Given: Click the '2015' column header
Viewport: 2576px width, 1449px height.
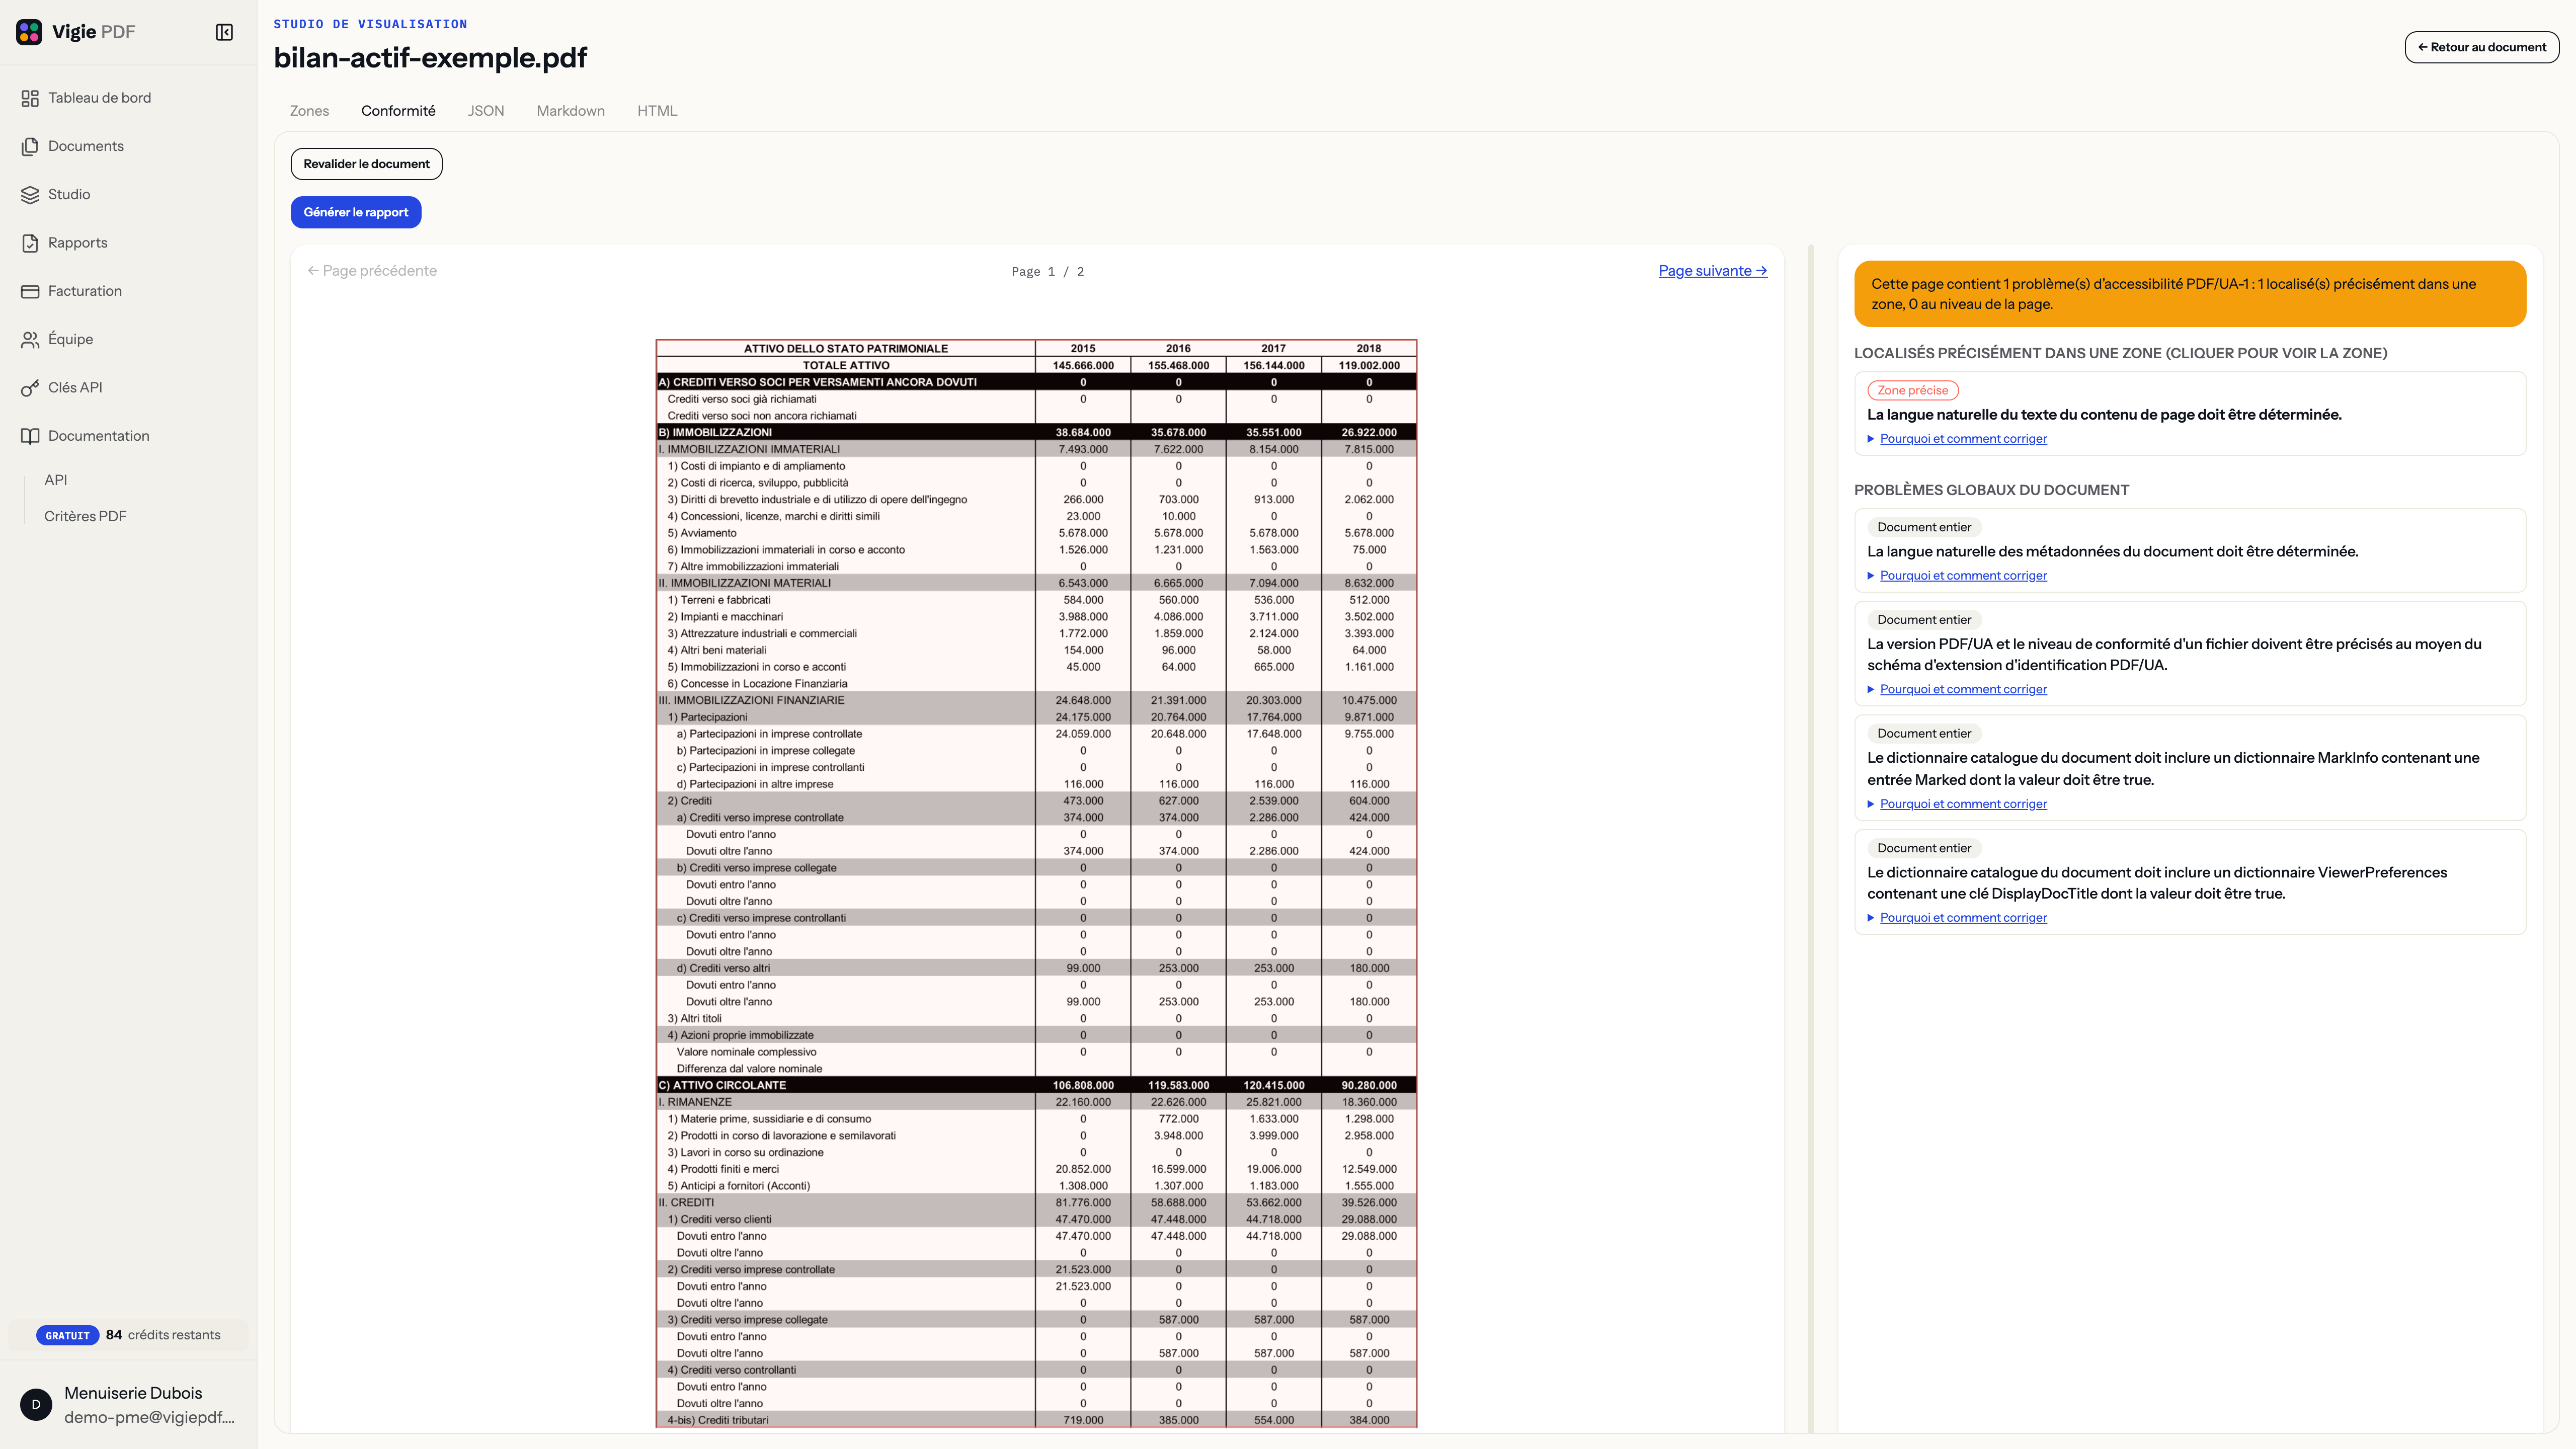Looking at the screenshot, I should [x=1083, y=349].
